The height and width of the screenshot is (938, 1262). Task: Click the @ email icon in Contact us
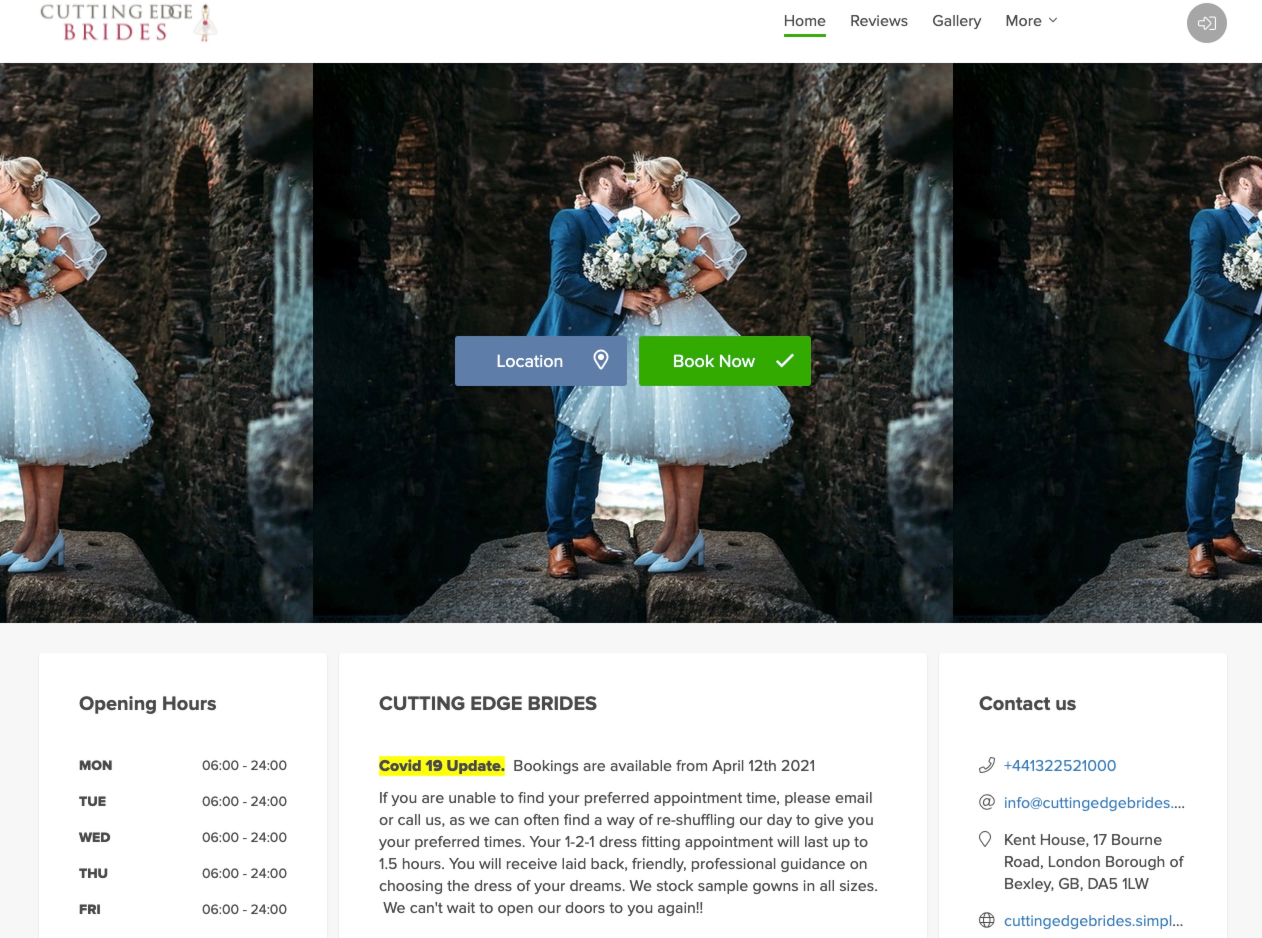(985, 802)
